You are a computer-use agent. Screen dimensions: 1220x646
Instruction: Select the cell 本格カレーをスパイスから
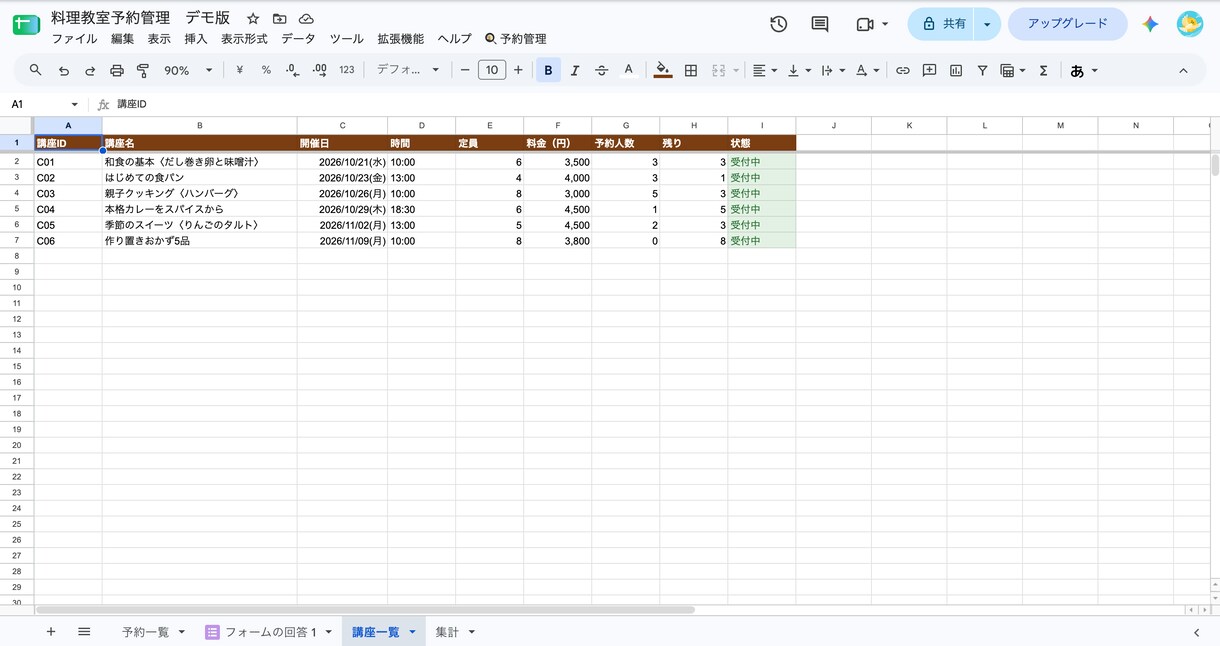click(199, 209)
